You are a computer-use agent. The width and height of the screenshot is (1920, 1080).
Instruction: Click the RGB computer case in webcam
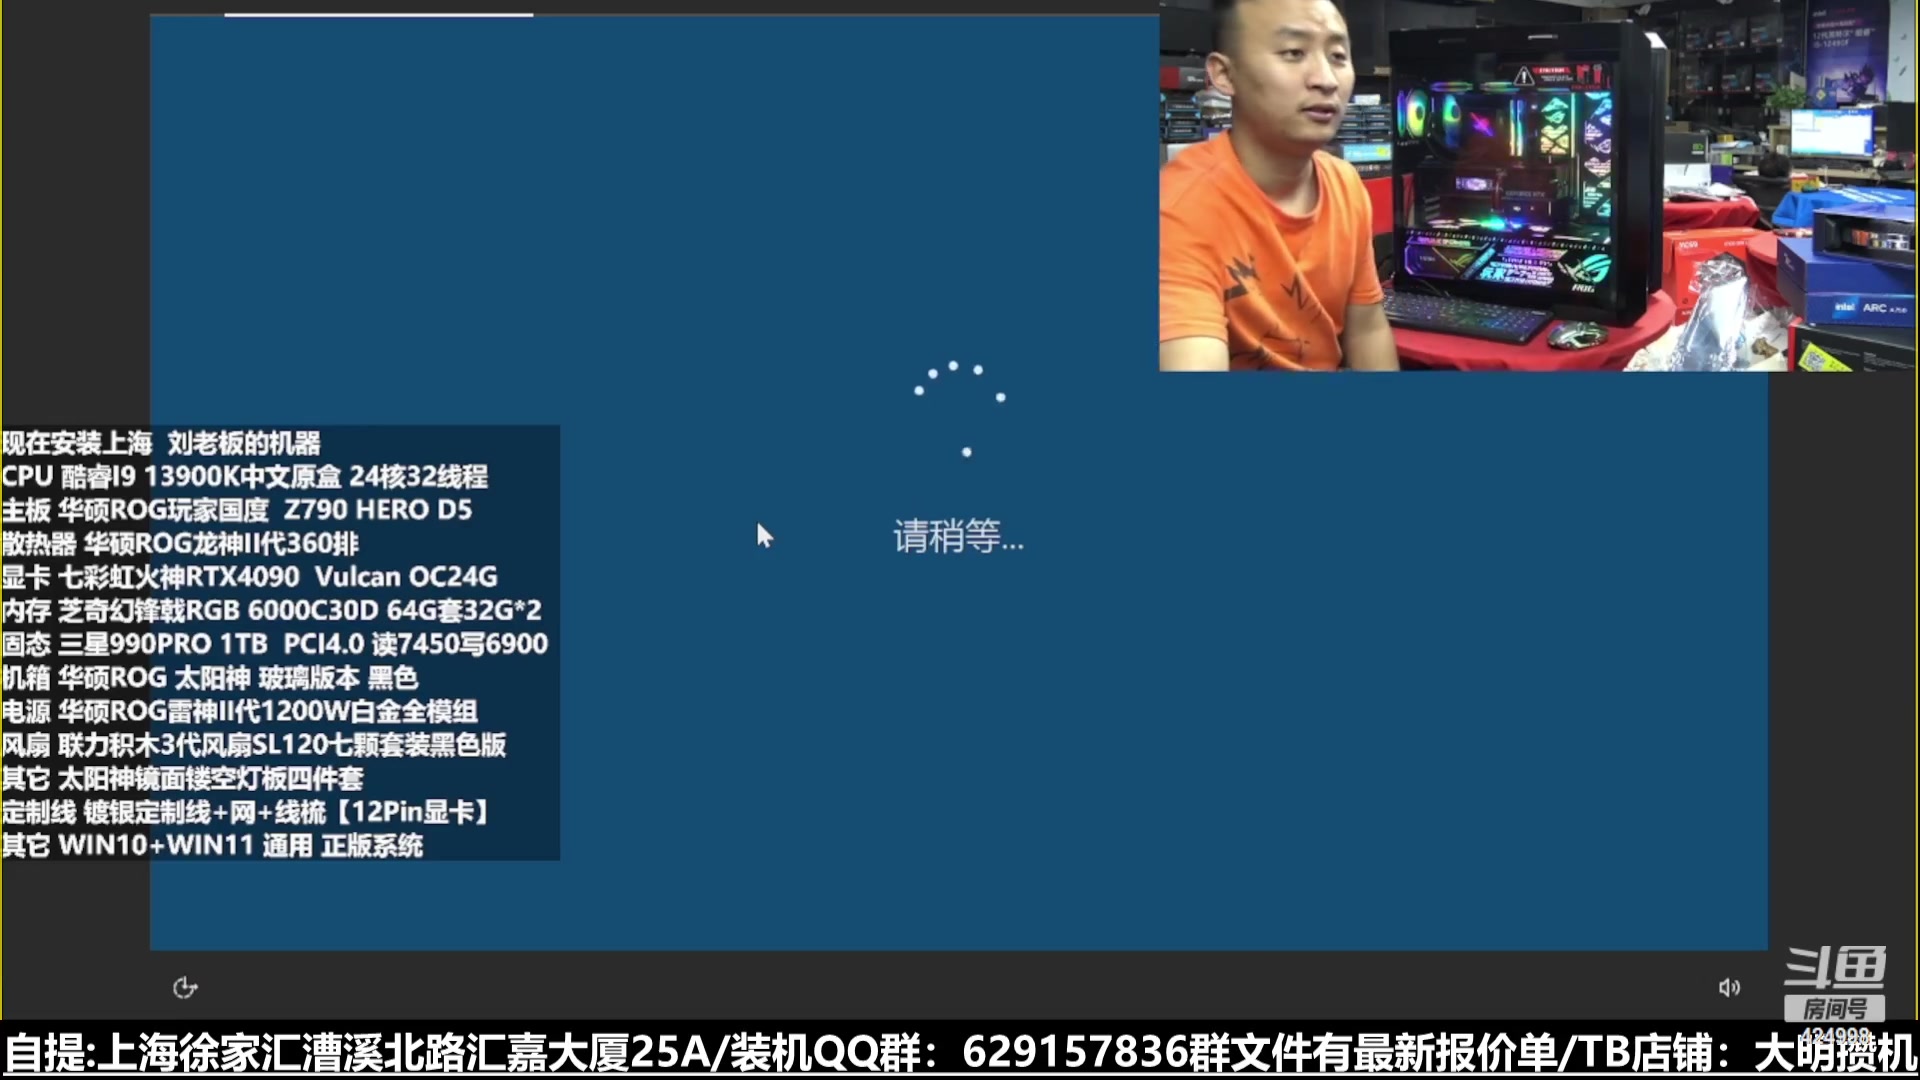pyautogui.click(x=1520, y=180)
